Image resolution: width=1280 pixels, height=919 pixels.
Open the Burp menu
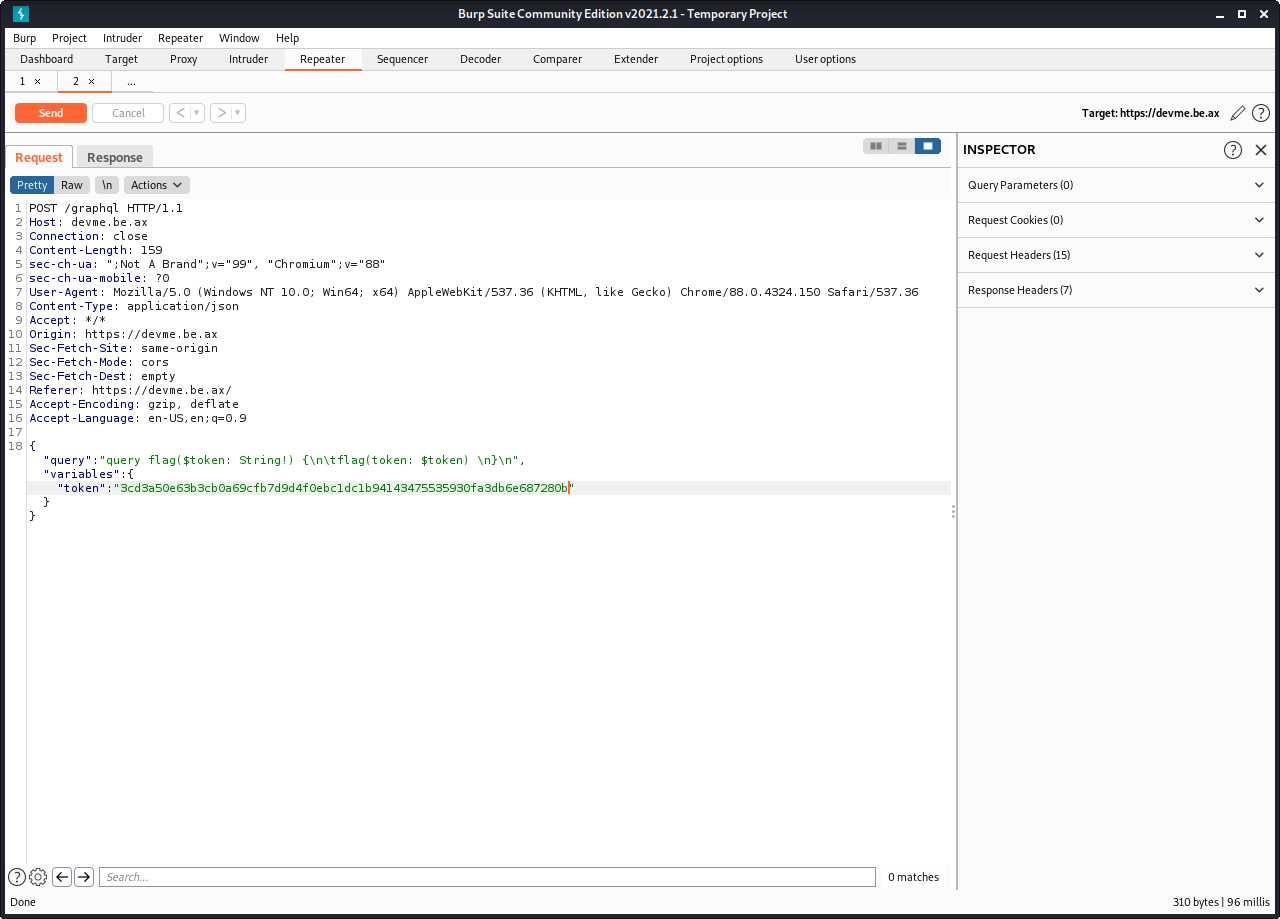(25, 38)
